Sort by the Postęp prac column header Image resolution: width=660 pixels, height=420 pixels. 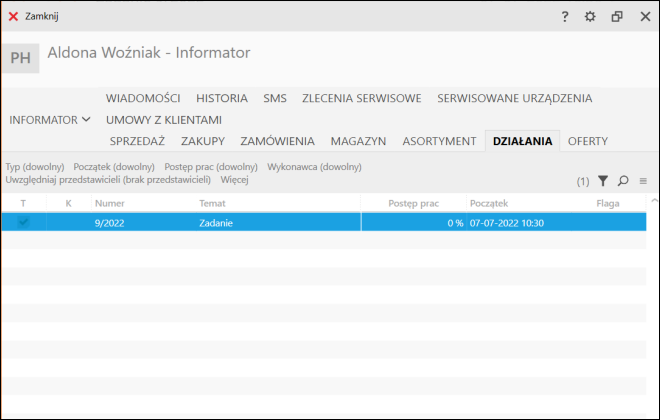(413, 203)
